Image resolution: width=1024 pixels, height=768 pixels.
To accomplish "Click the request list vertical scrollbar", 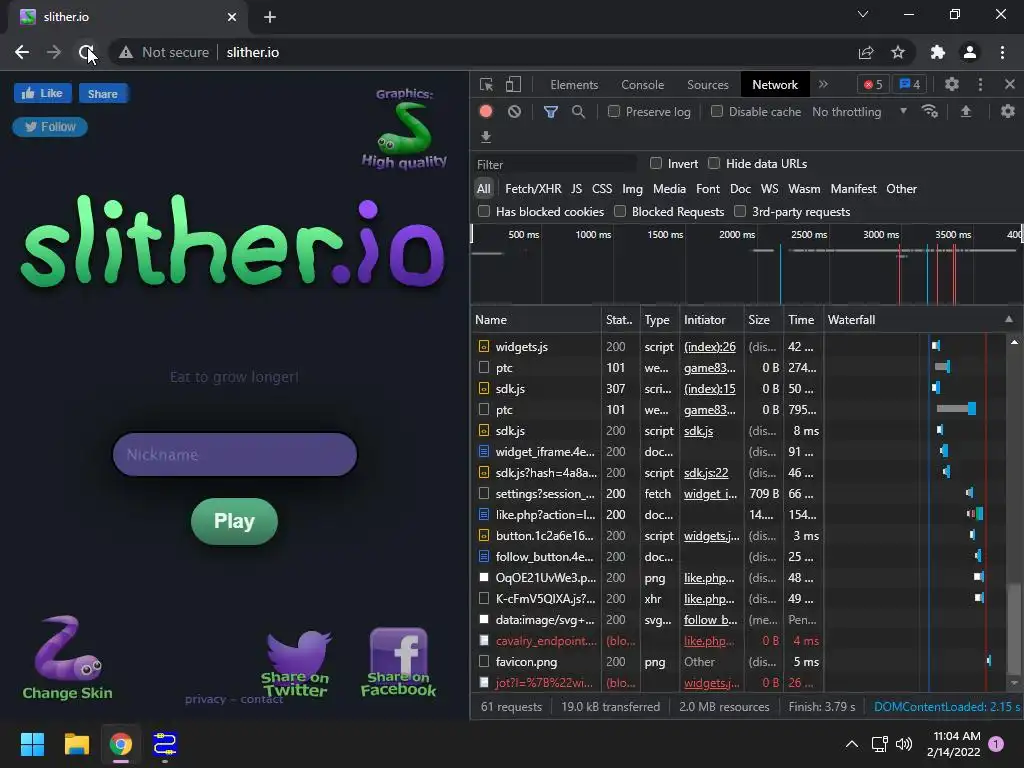I will tap(1014, 628).
